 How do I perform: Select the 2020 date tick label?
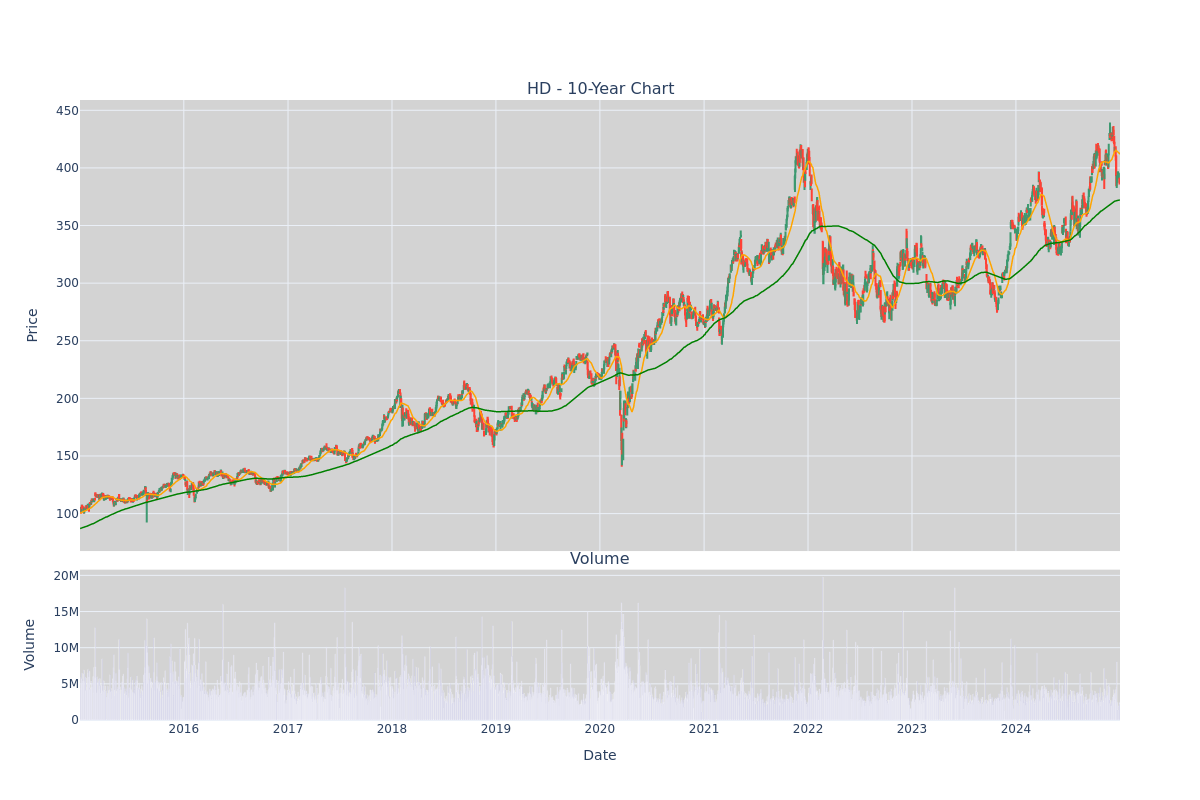coord(600,729)
